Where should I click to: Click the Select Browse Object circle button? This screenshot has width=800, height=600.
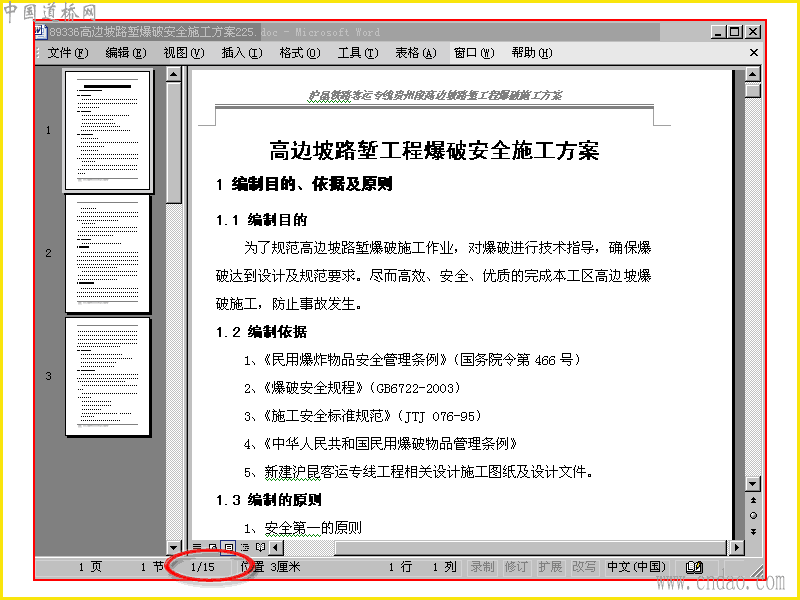click(753, 515)
